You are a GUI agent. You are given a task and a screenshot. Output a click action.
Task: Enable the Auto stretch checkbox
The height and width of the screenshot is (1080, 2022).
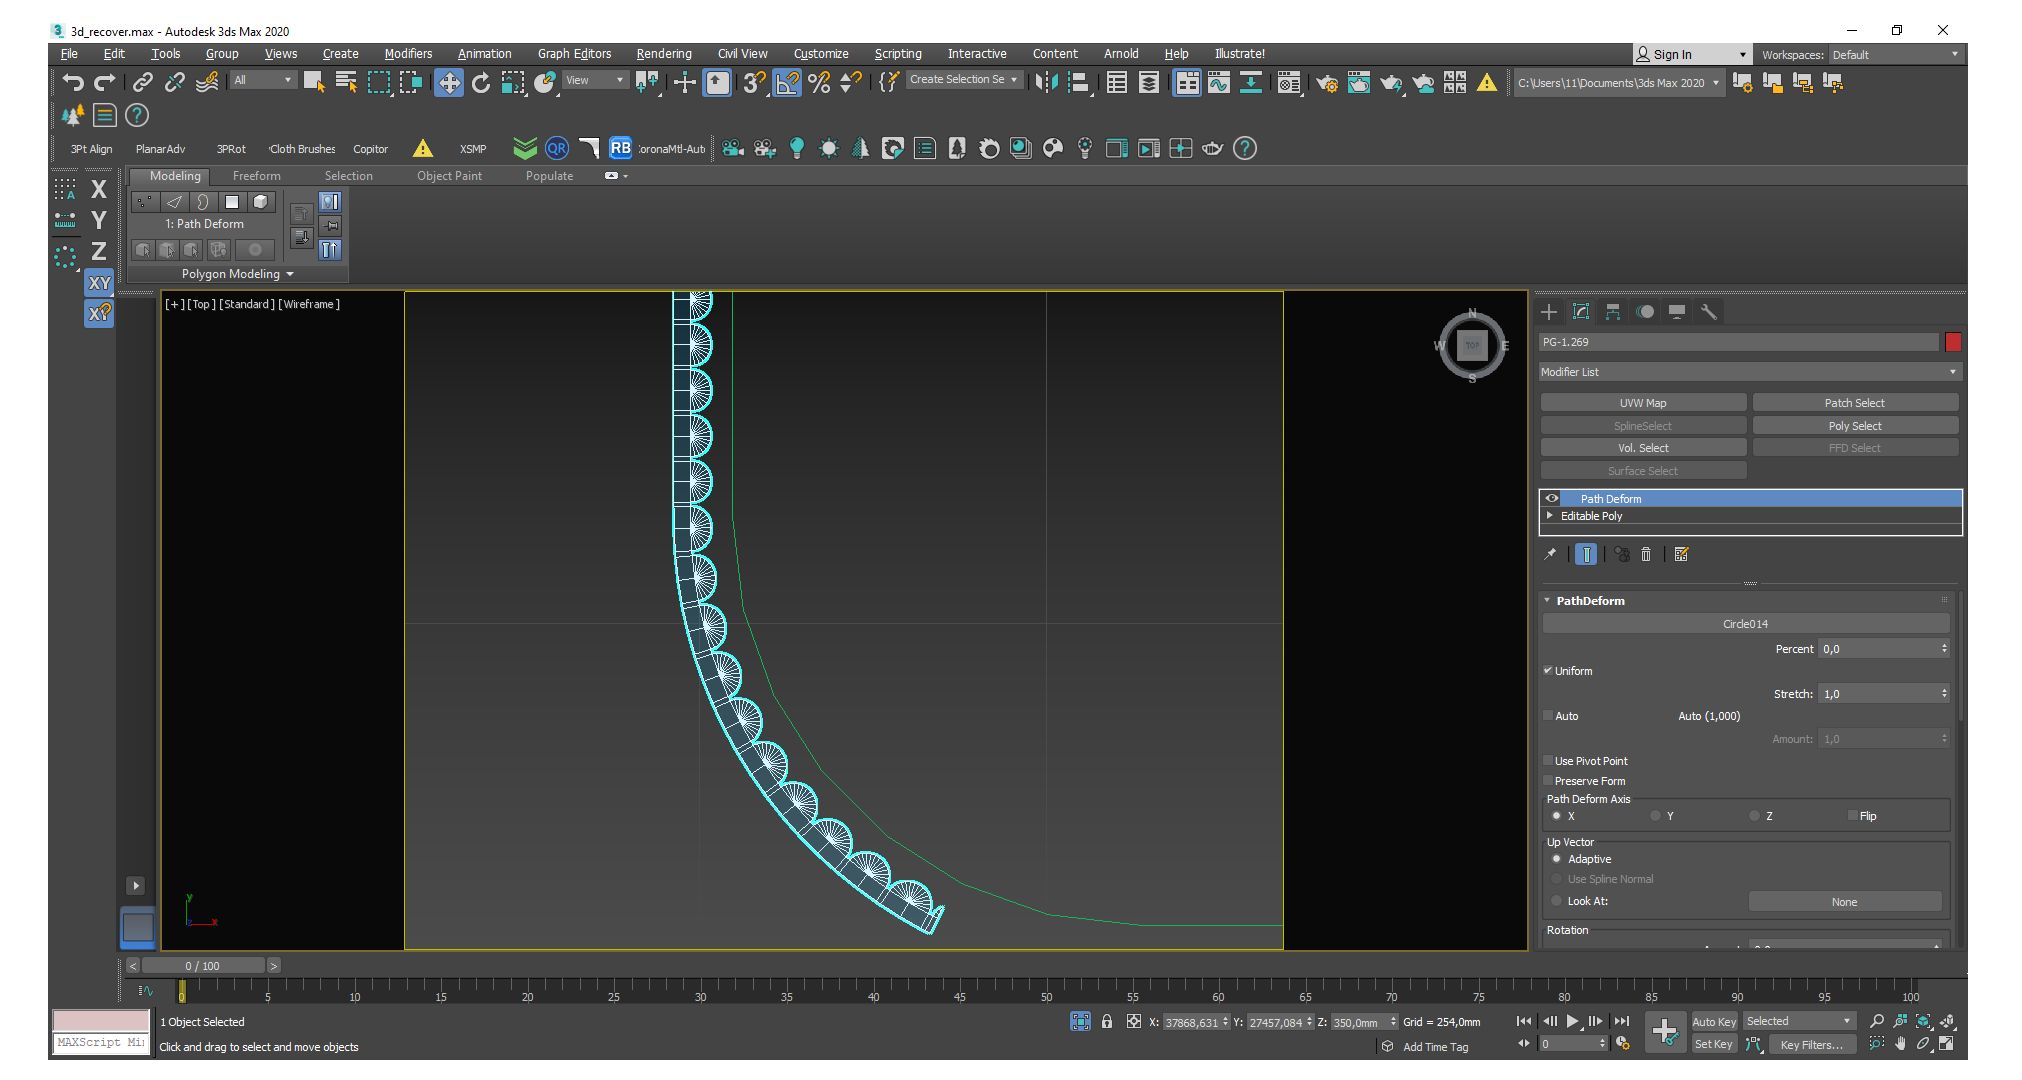[1548, 716]
